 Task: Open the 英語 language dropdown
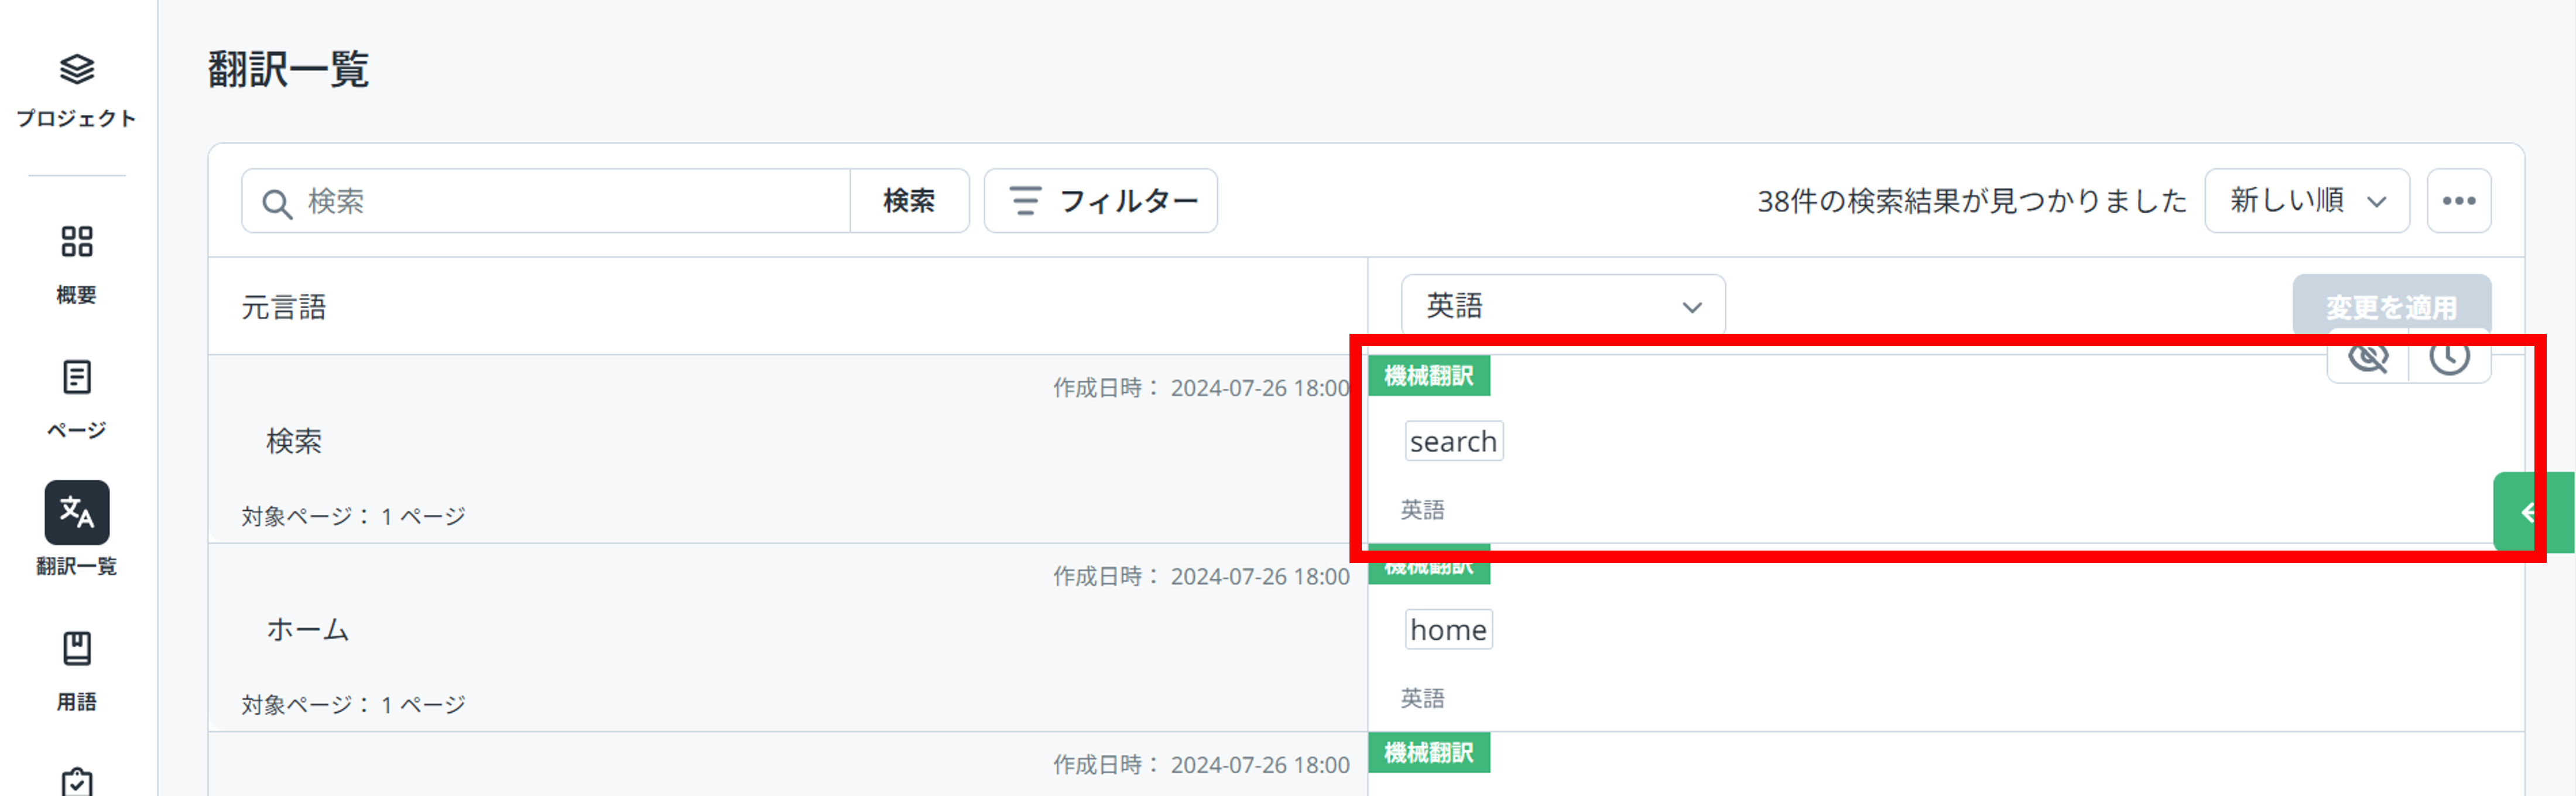pos(1563,305)
